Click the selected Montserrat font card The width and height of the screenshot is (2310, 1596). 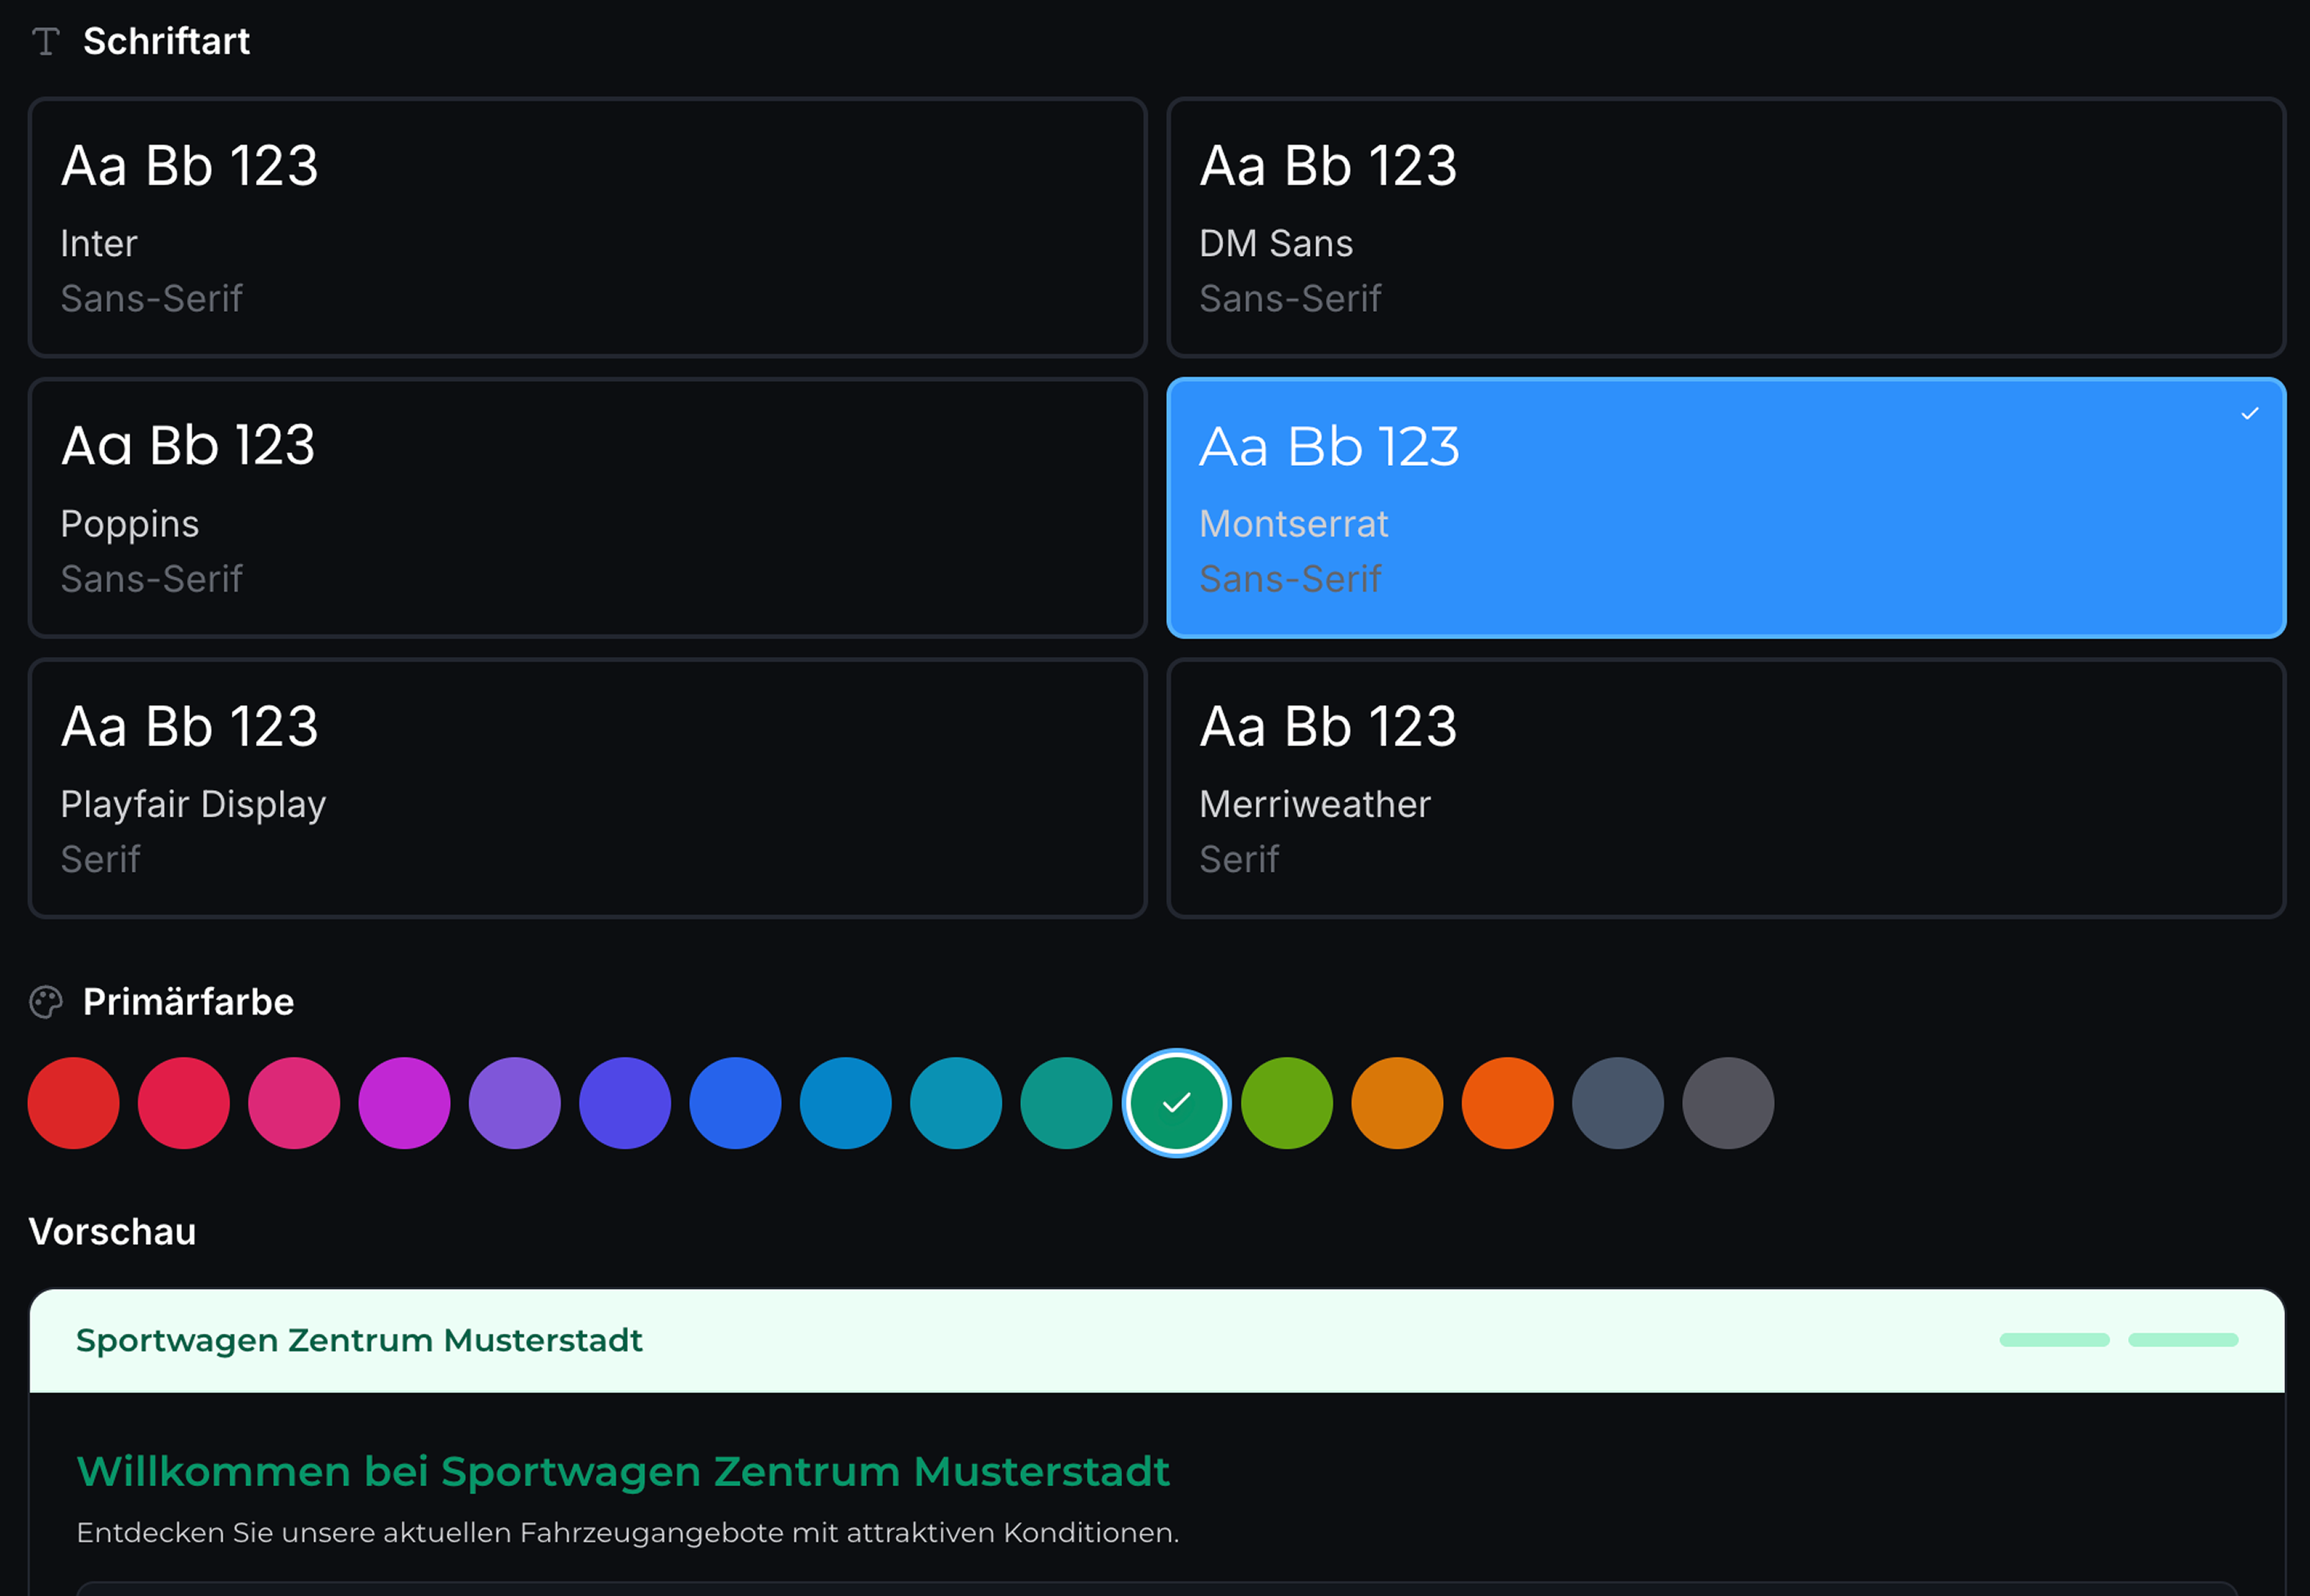coord(1726,507)
